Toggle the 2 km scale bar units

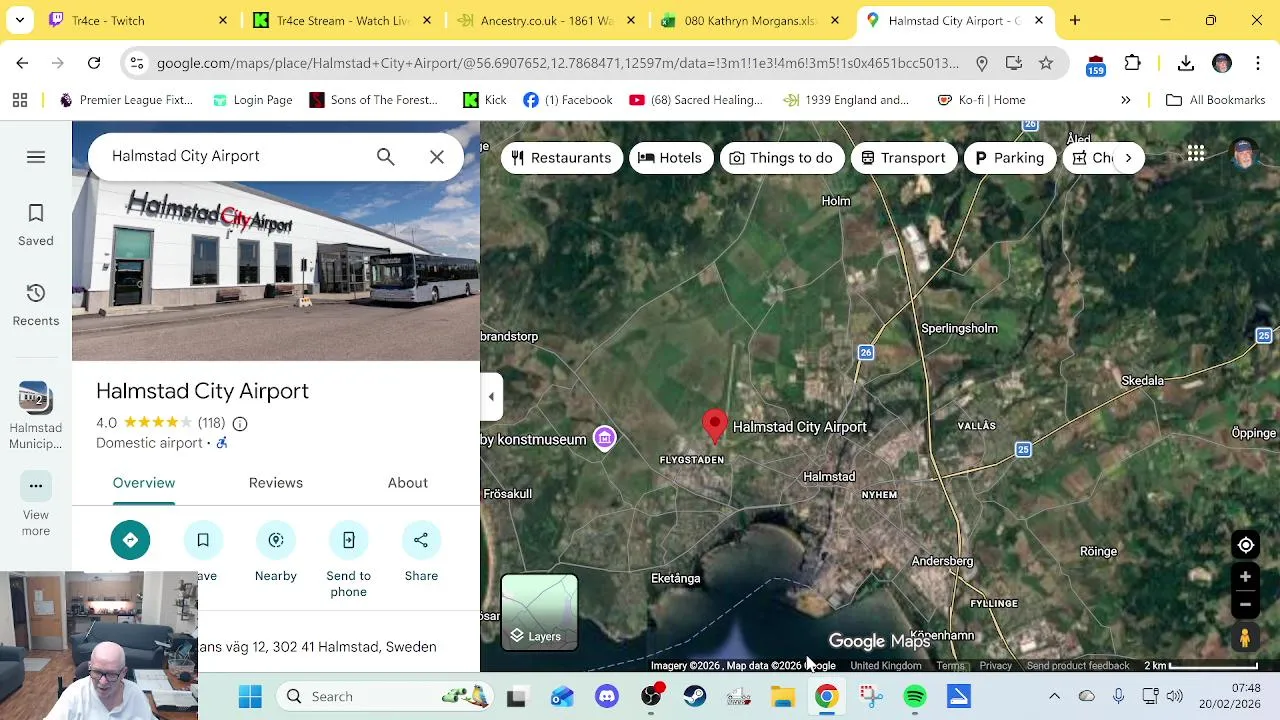click(x=1200, y=666)
